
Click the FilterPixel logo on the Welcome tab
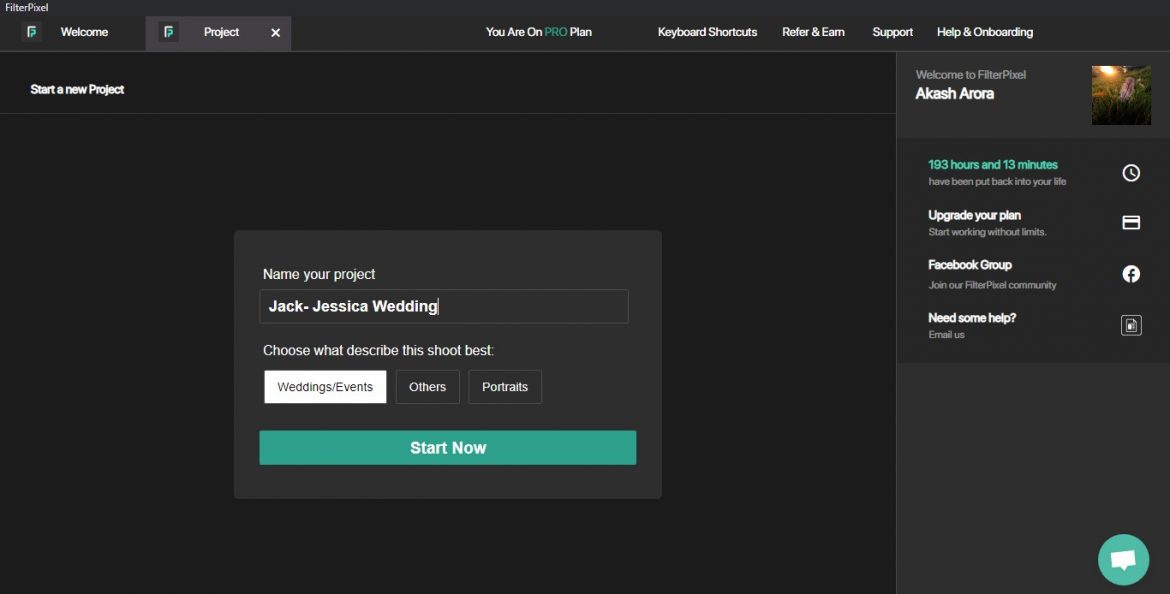tap(31, 32)
